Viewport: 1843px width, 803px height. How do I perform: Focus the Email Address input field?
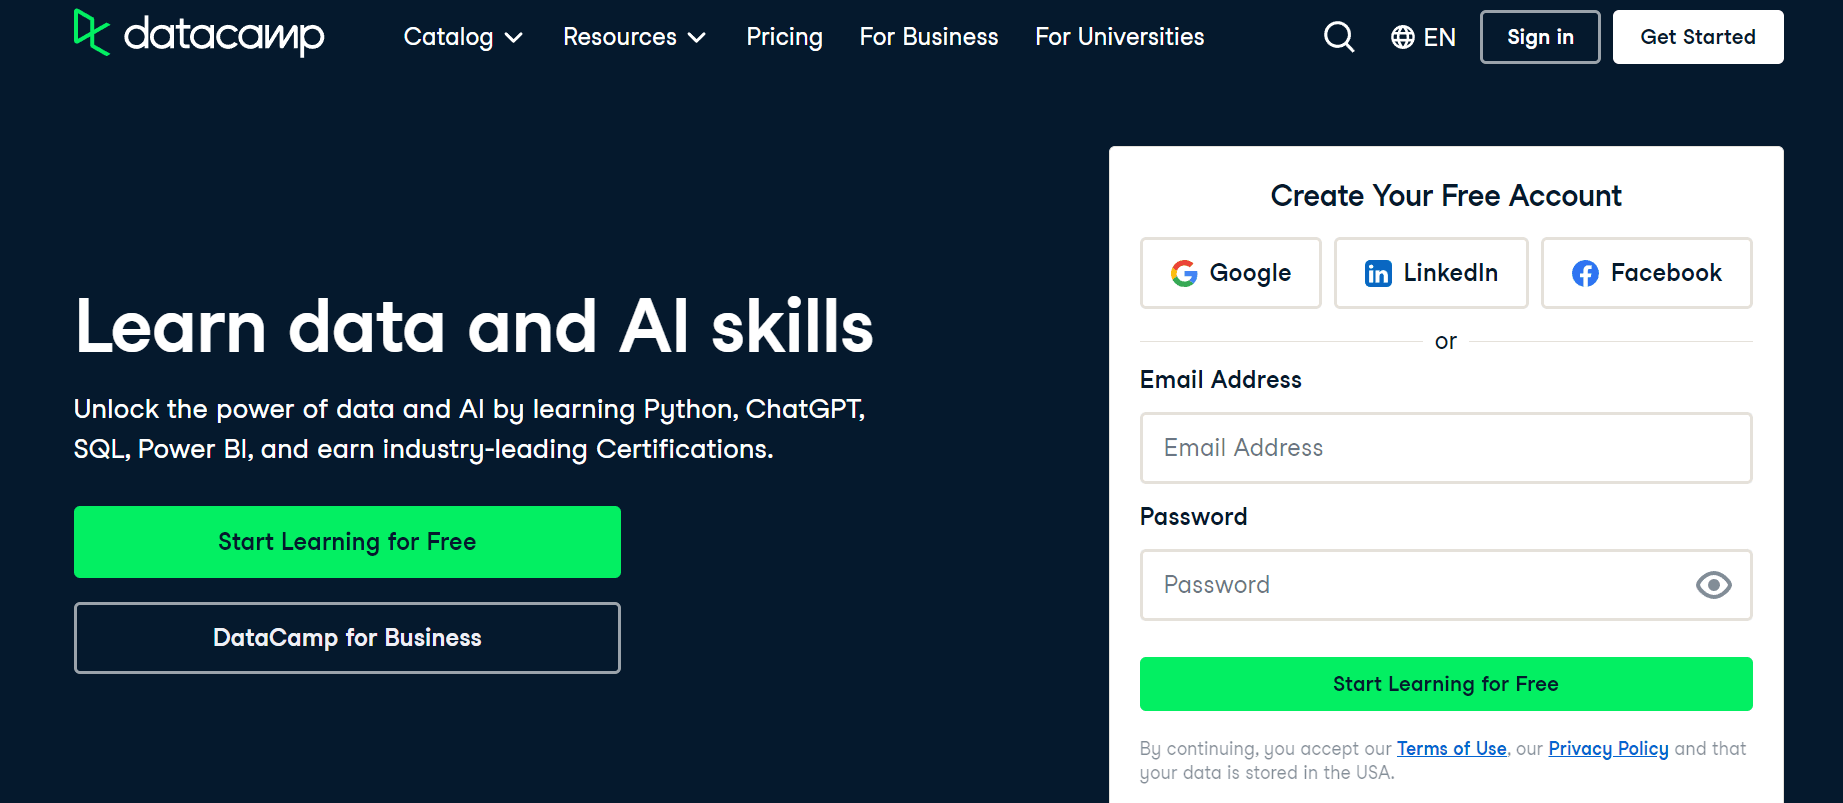(x=1446, y=448)
